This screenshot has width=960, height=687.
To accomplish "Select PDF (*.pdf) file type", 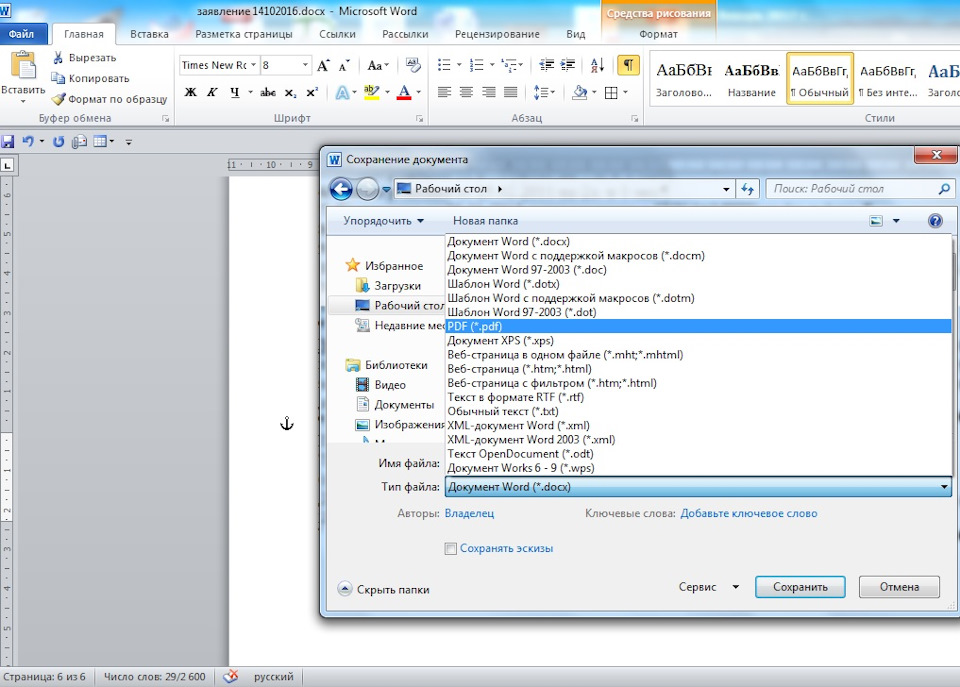I will [698, 326].
